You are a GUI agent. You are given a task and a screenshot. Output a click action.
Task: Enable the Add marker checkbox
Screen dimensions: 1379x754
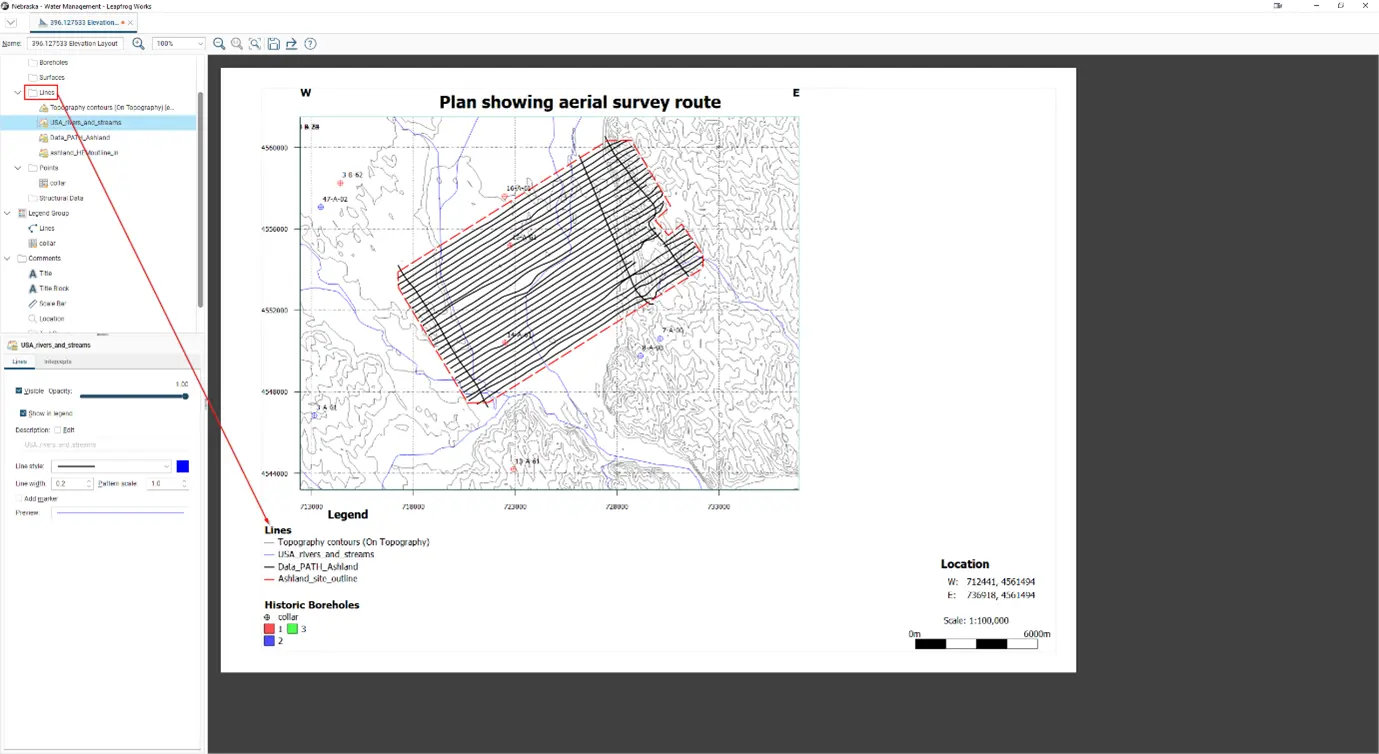tap(19, 498)
